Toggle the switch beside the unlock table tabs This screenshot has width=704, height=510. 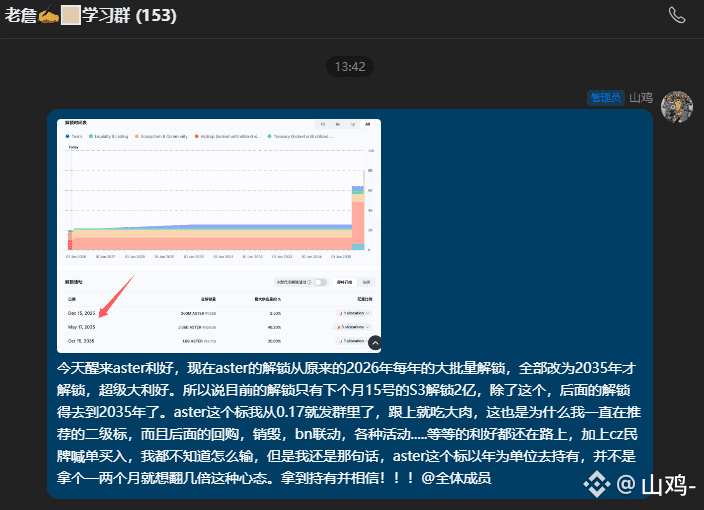tap(321, 282)
